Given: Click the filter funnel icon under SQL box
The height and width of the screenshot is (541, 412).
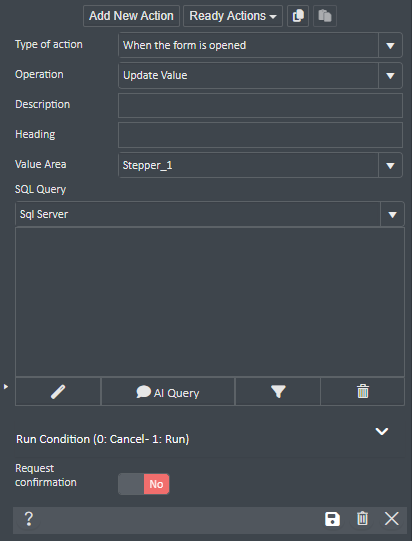Looking at the screenshot, I should 278,392.
